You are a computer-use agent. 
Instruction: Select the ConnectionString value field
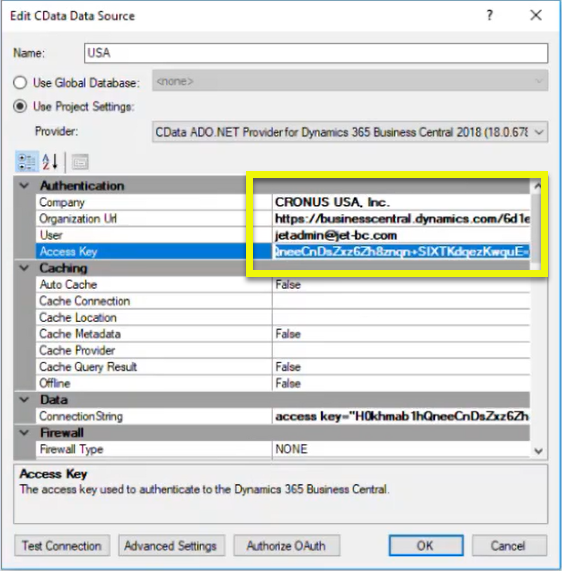pos(401,416)
